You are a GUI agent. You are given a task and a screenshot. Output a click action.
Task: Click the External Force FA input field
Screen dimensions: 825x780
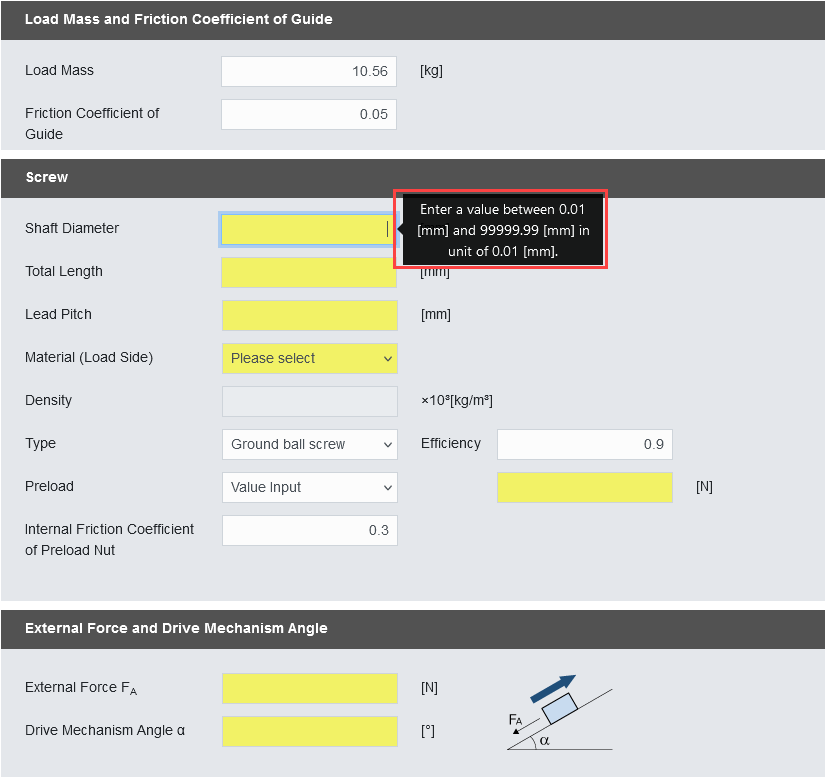(309, 688)
